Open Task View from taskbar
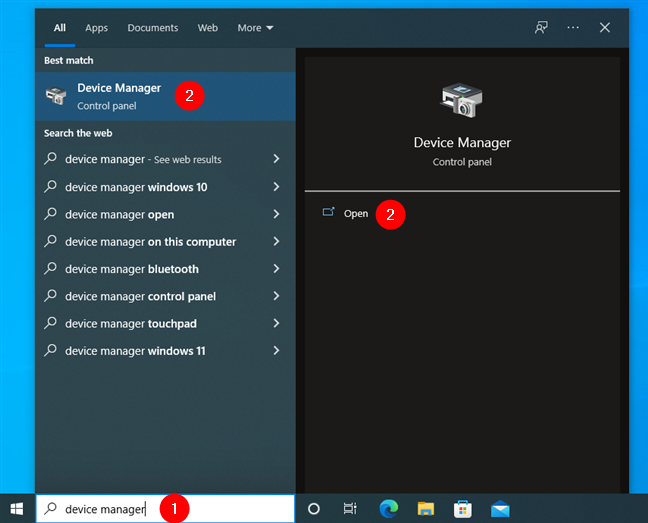 (x=350, y=509)
